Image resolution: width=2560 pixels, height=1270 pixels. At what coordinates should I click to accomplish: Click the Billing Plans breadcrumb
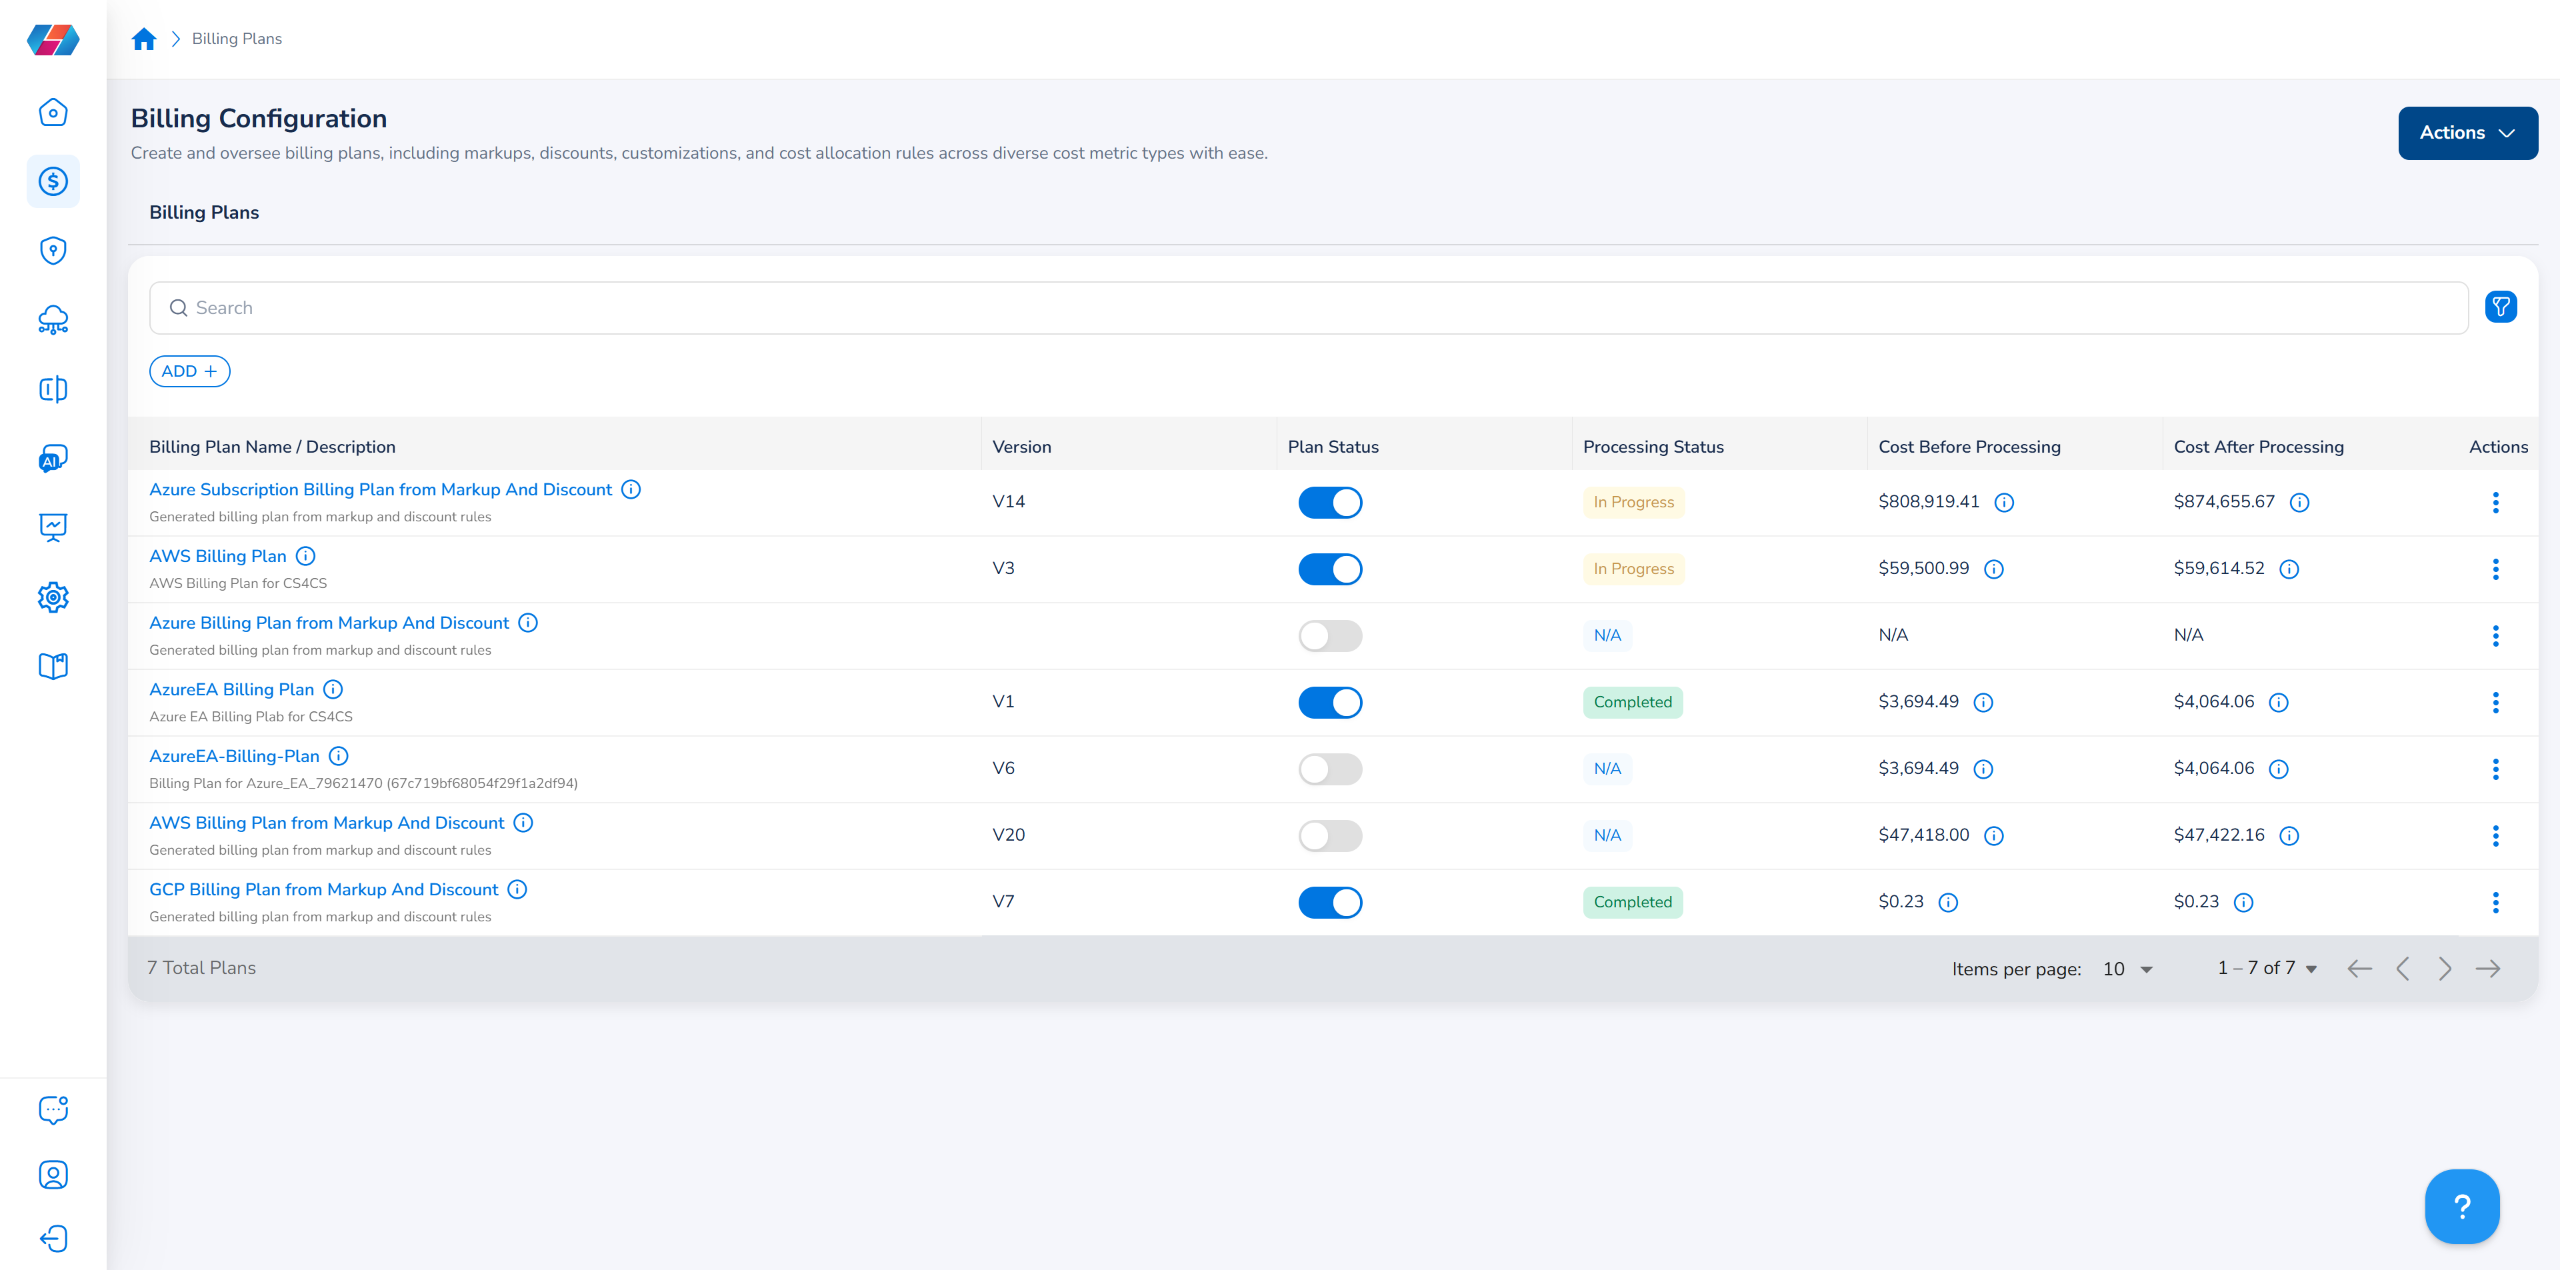tap(237, 39)
